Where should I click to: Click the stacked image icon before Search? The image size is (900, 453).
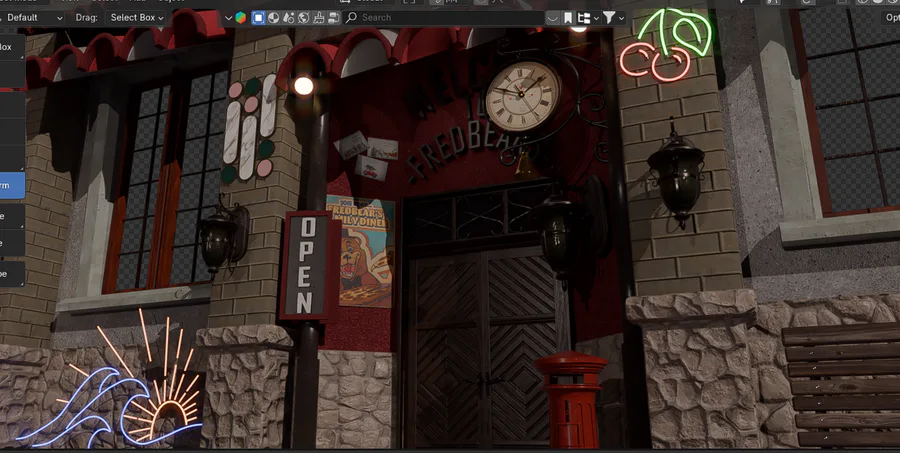(x=333, y=18)
